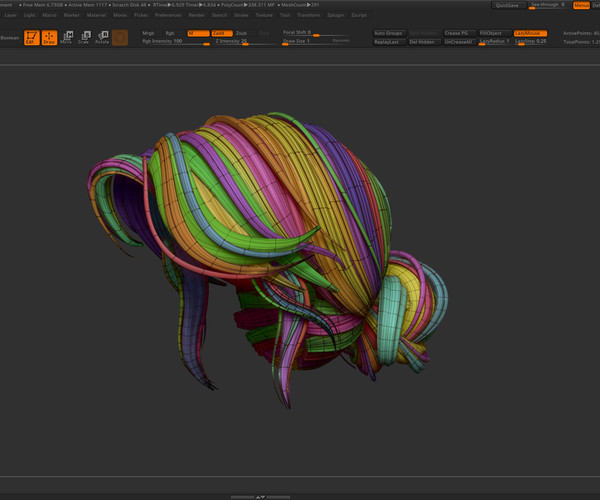
Task: Switch to the Scale tool
Action: point(84,38)
